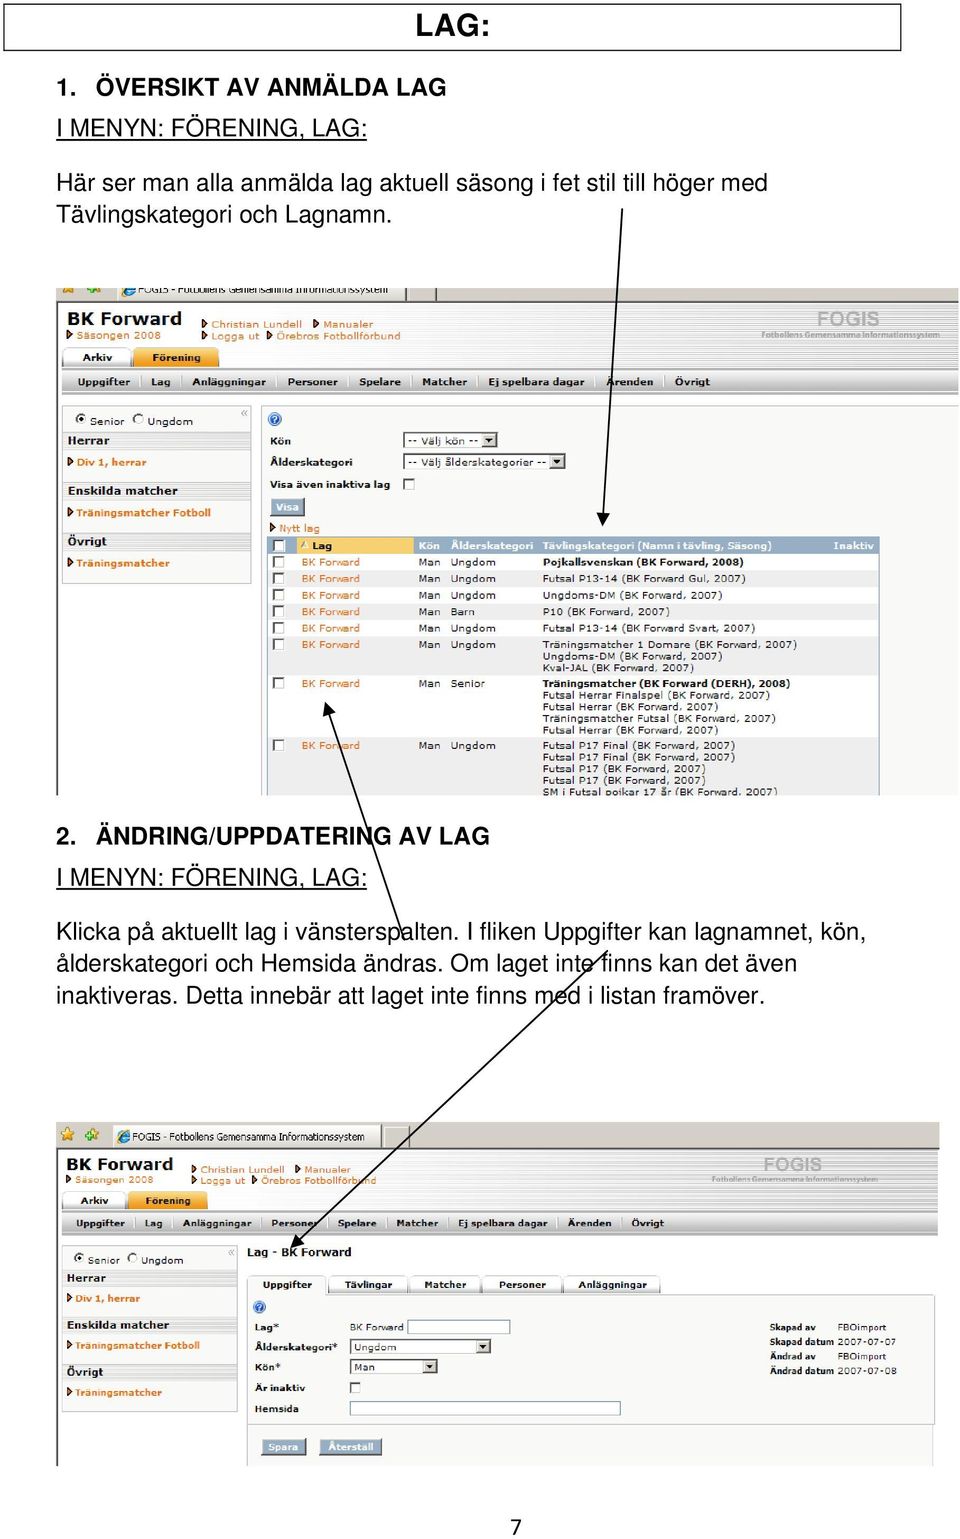Click the Inaktiv column header

(x=853, y=545)
